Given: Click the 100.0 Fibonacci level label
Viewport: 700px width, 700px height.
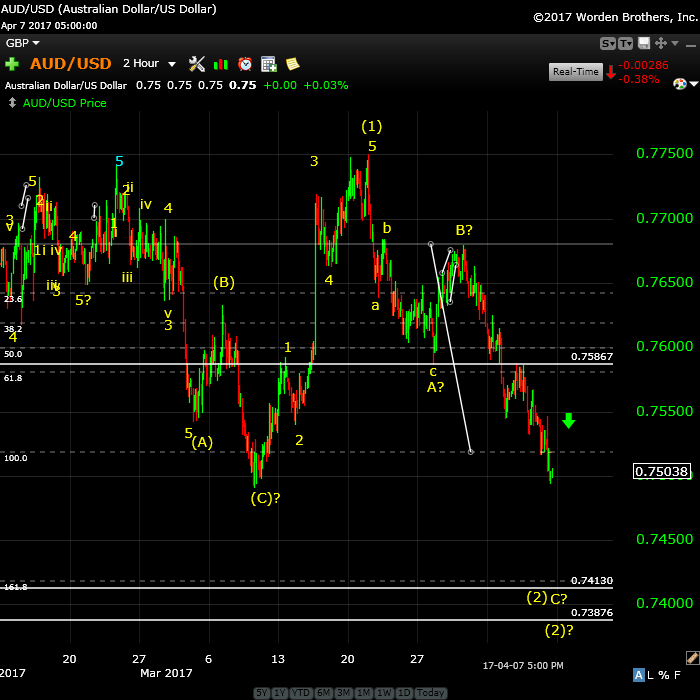Looking at the screenshot, I should (16, 458).
